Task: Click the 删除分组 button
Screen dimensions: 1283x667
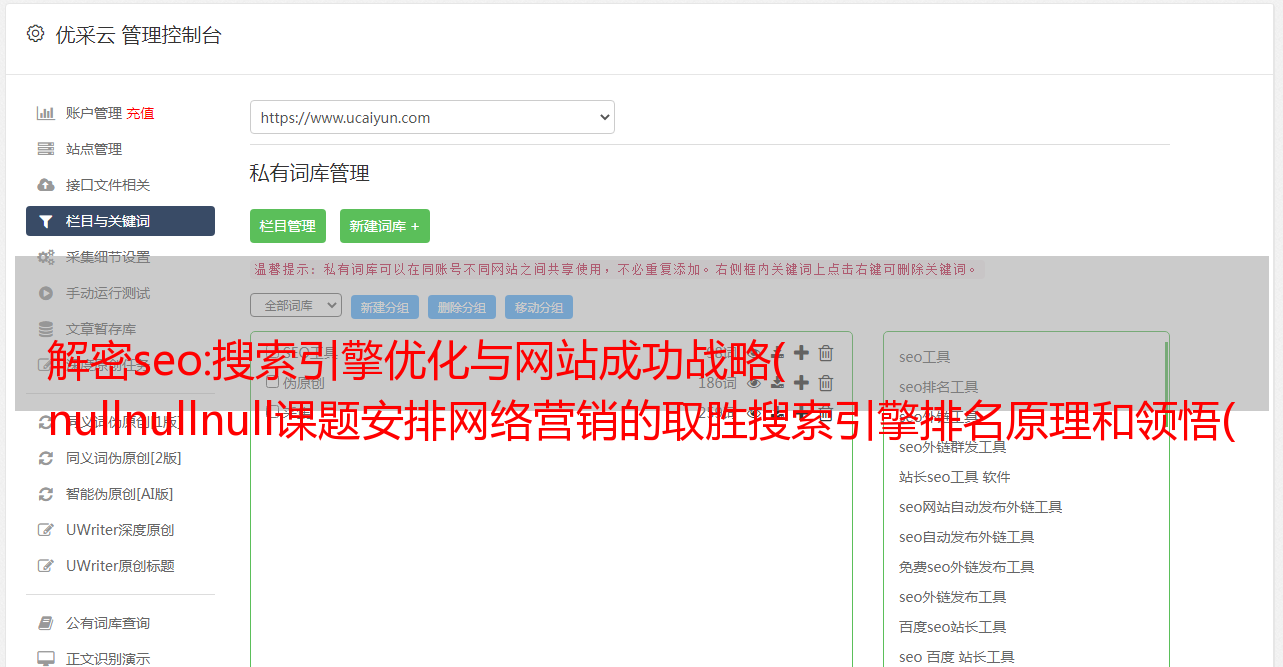Action: click(x=462, y=307)
